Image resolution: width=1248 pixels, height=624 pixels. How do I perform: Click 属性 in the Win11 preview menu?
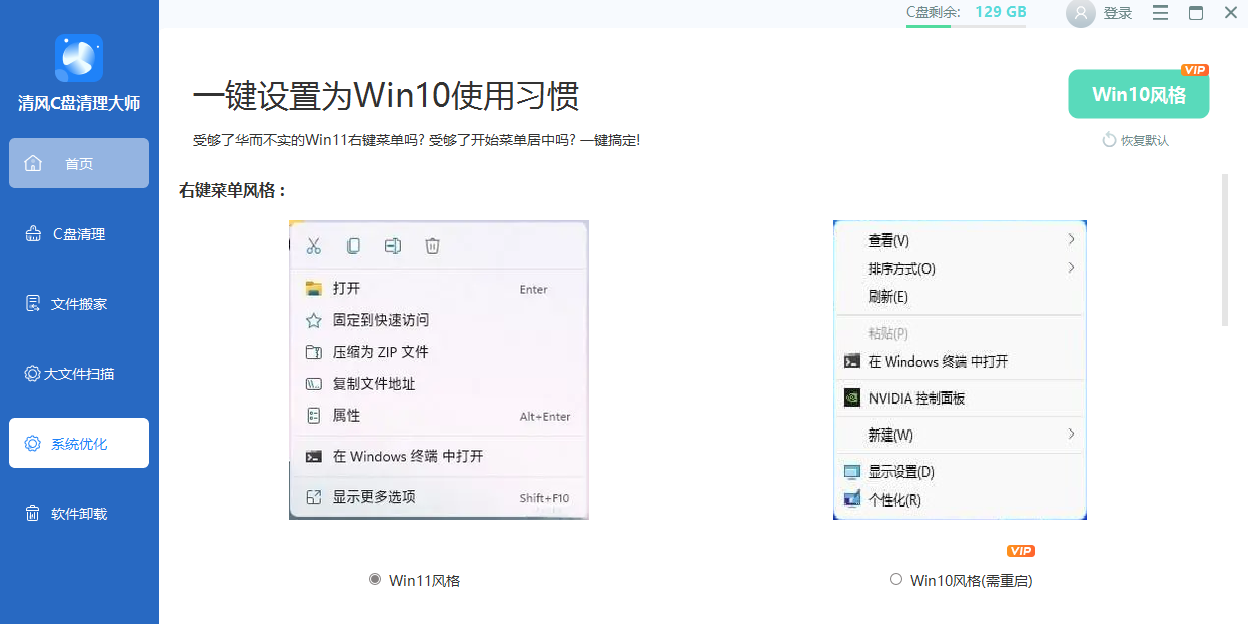[346, 415]
